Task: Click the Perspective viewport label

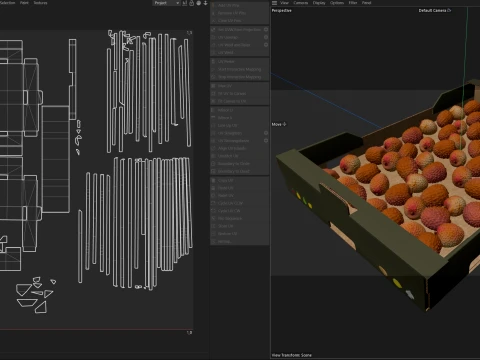Action: 282,11
